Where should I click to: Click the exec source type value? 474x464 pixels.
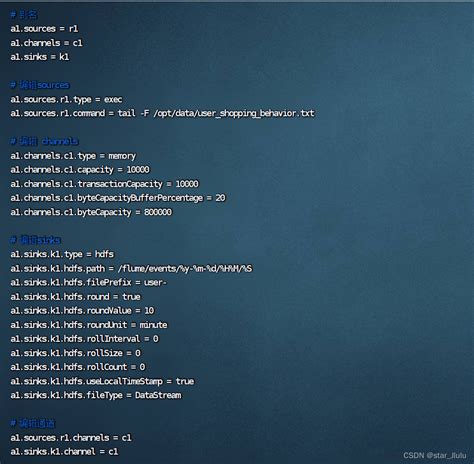pos(113,99)
